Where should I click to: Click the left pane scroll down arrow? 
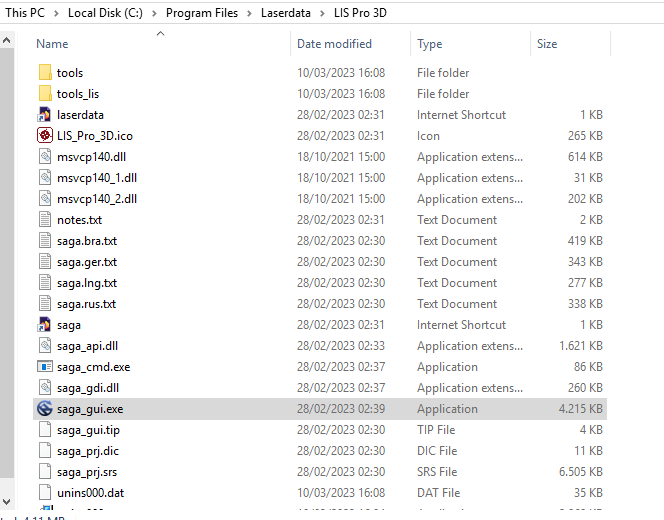[x=7, y=498]
